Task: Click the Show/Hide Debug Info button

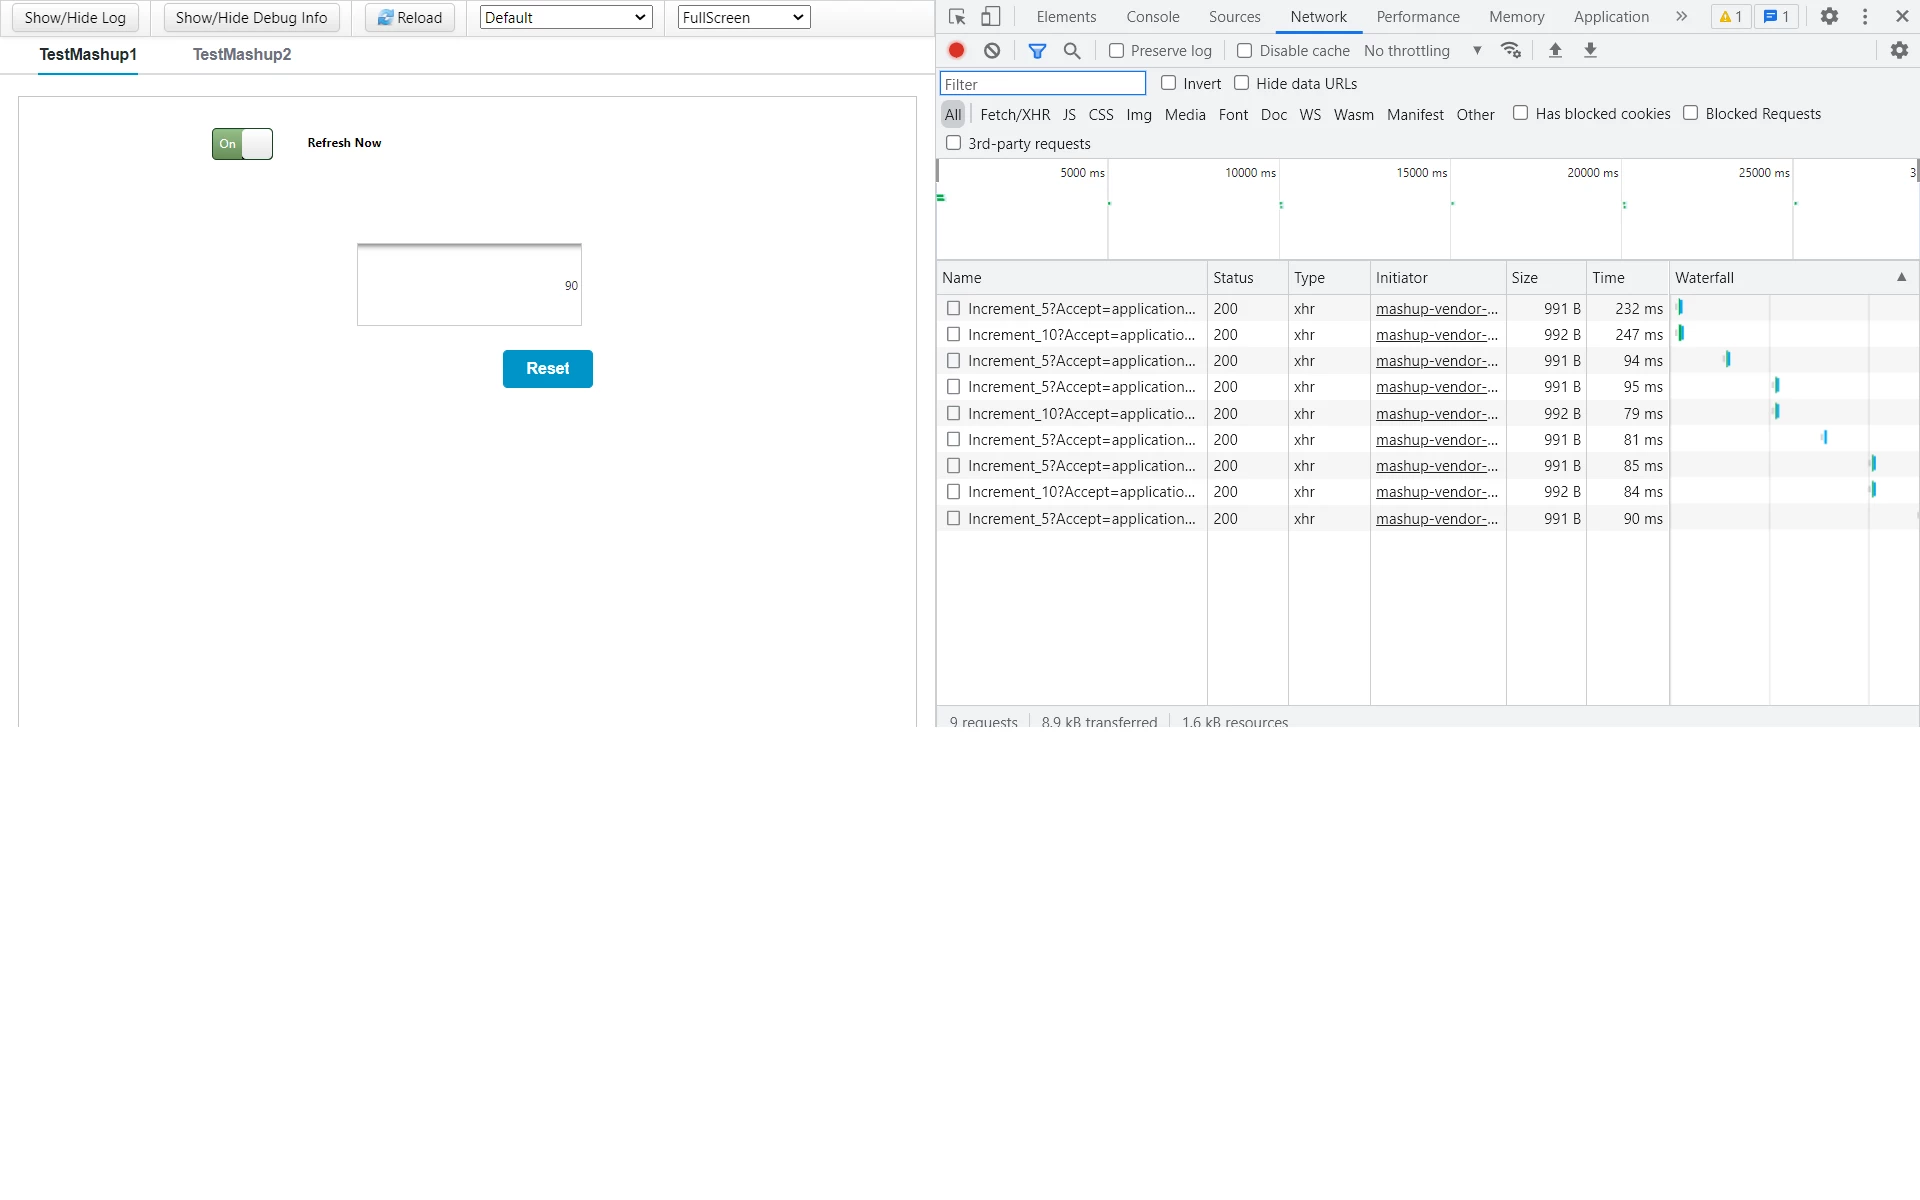Action: [x=251, y=17]
